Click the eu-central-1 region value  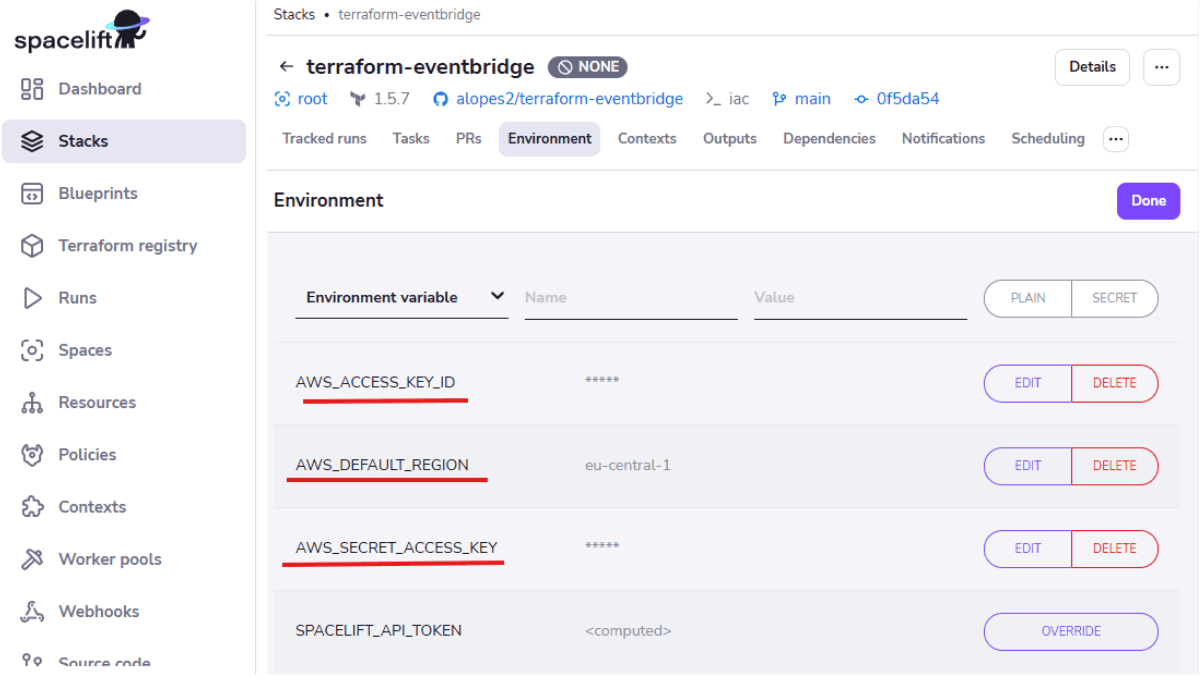[628, 466]
